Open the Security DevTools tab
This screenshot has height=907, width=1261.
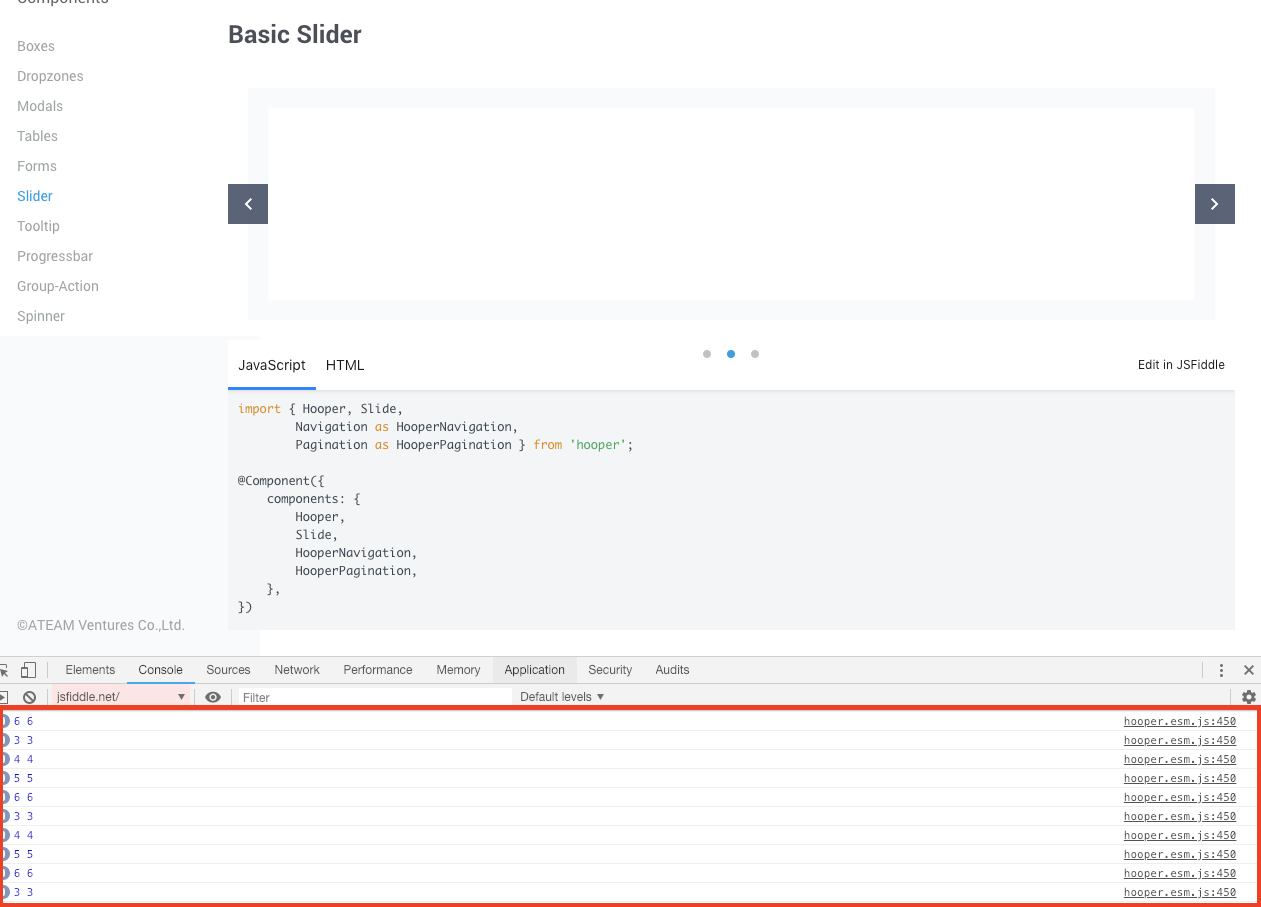[x=610, y=670]
